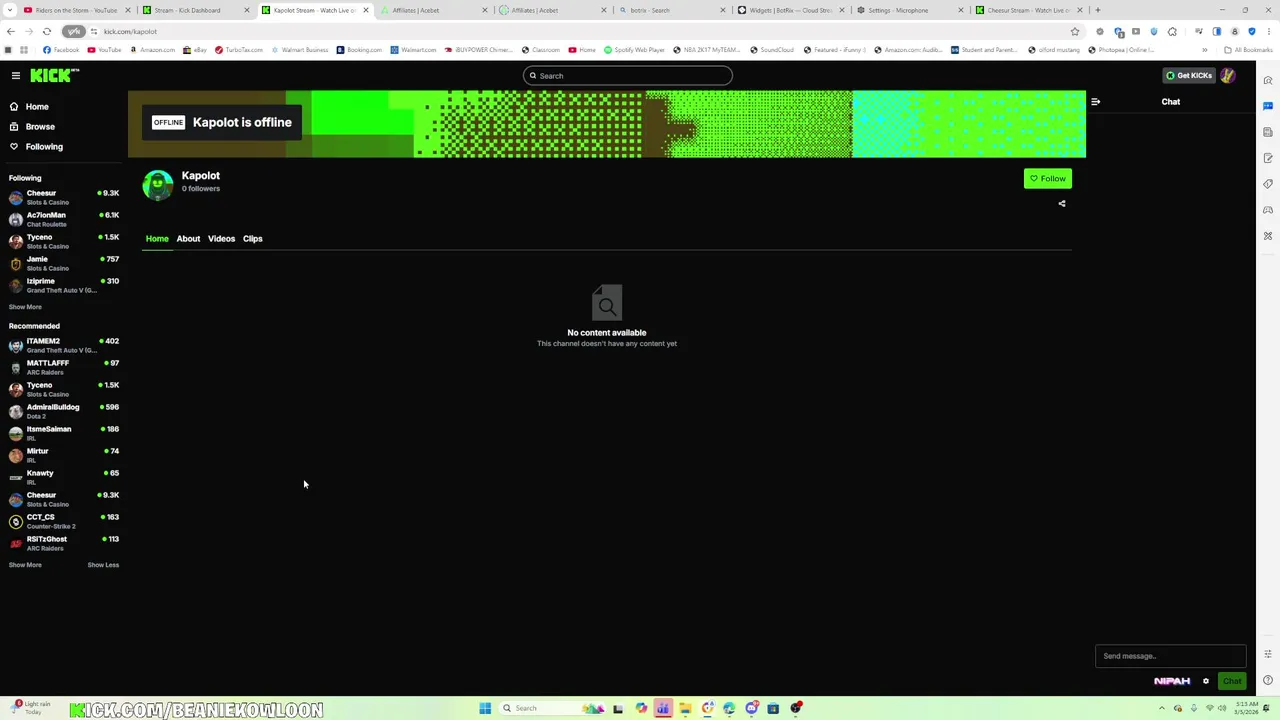
Task: Open the hamburger sidebar menu
Action: click(x=16, y=76)
